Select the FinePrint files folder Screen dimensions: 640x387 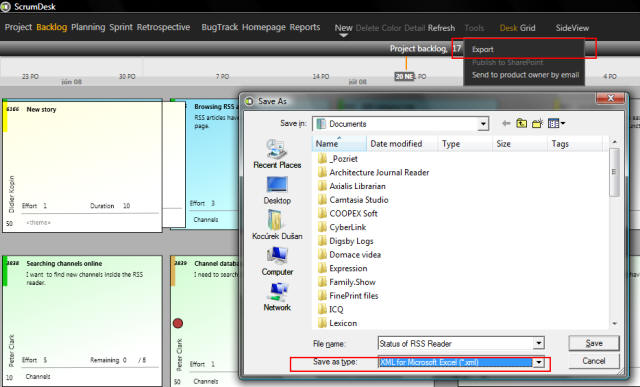348,296
